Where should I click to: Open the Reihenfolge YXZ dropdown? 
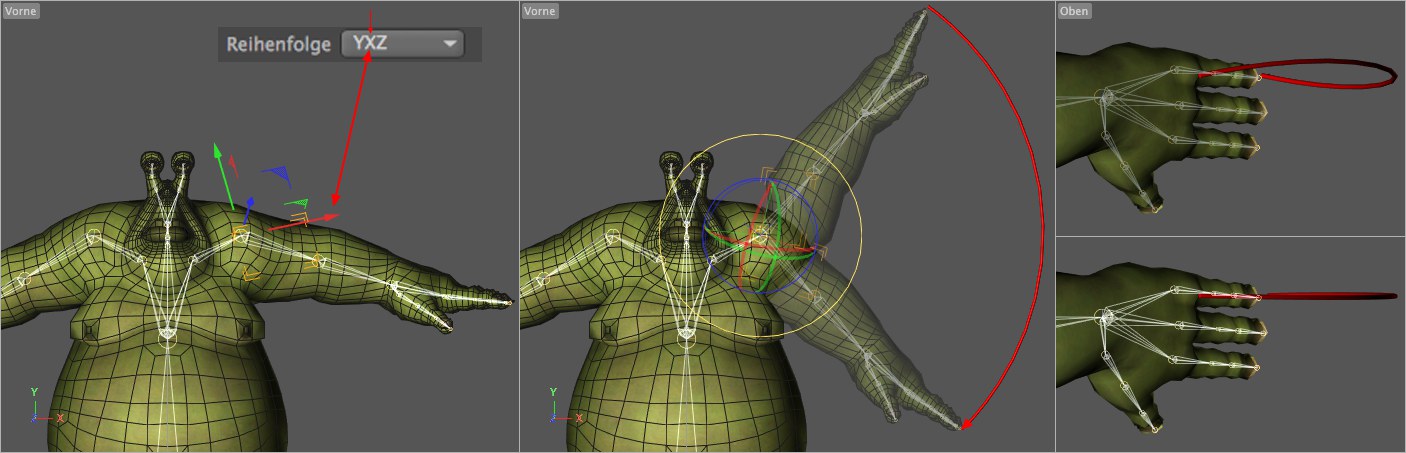(x=400, y=44)
